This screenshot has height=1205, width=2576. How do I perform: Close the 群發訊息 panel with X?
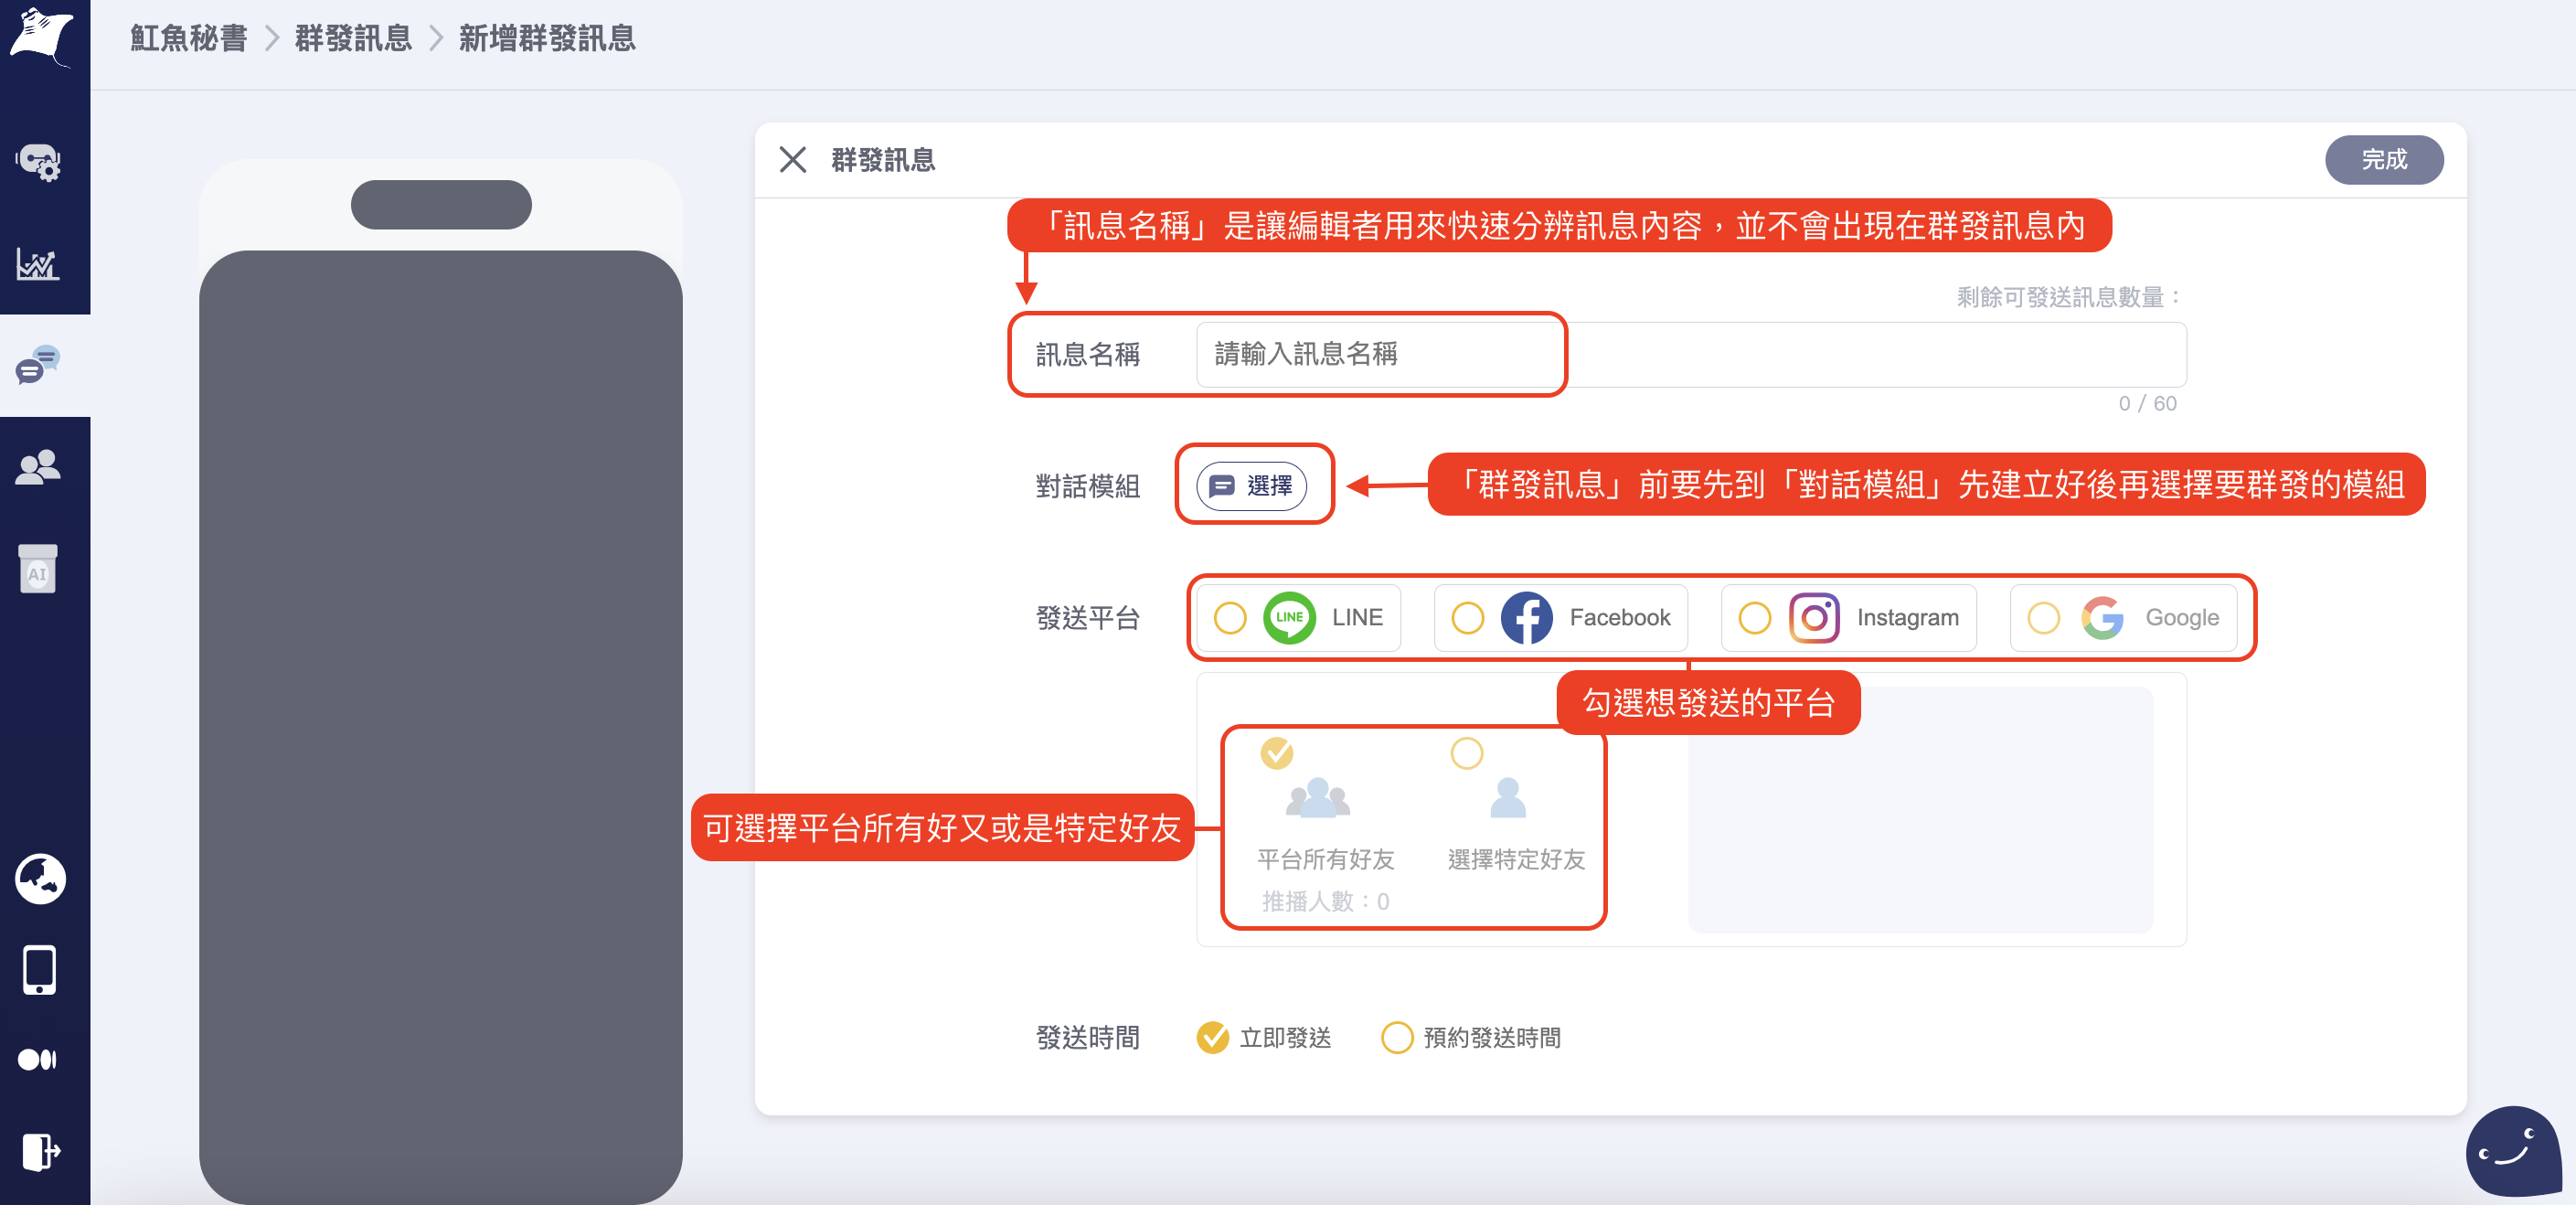click(x=793, y=160)
